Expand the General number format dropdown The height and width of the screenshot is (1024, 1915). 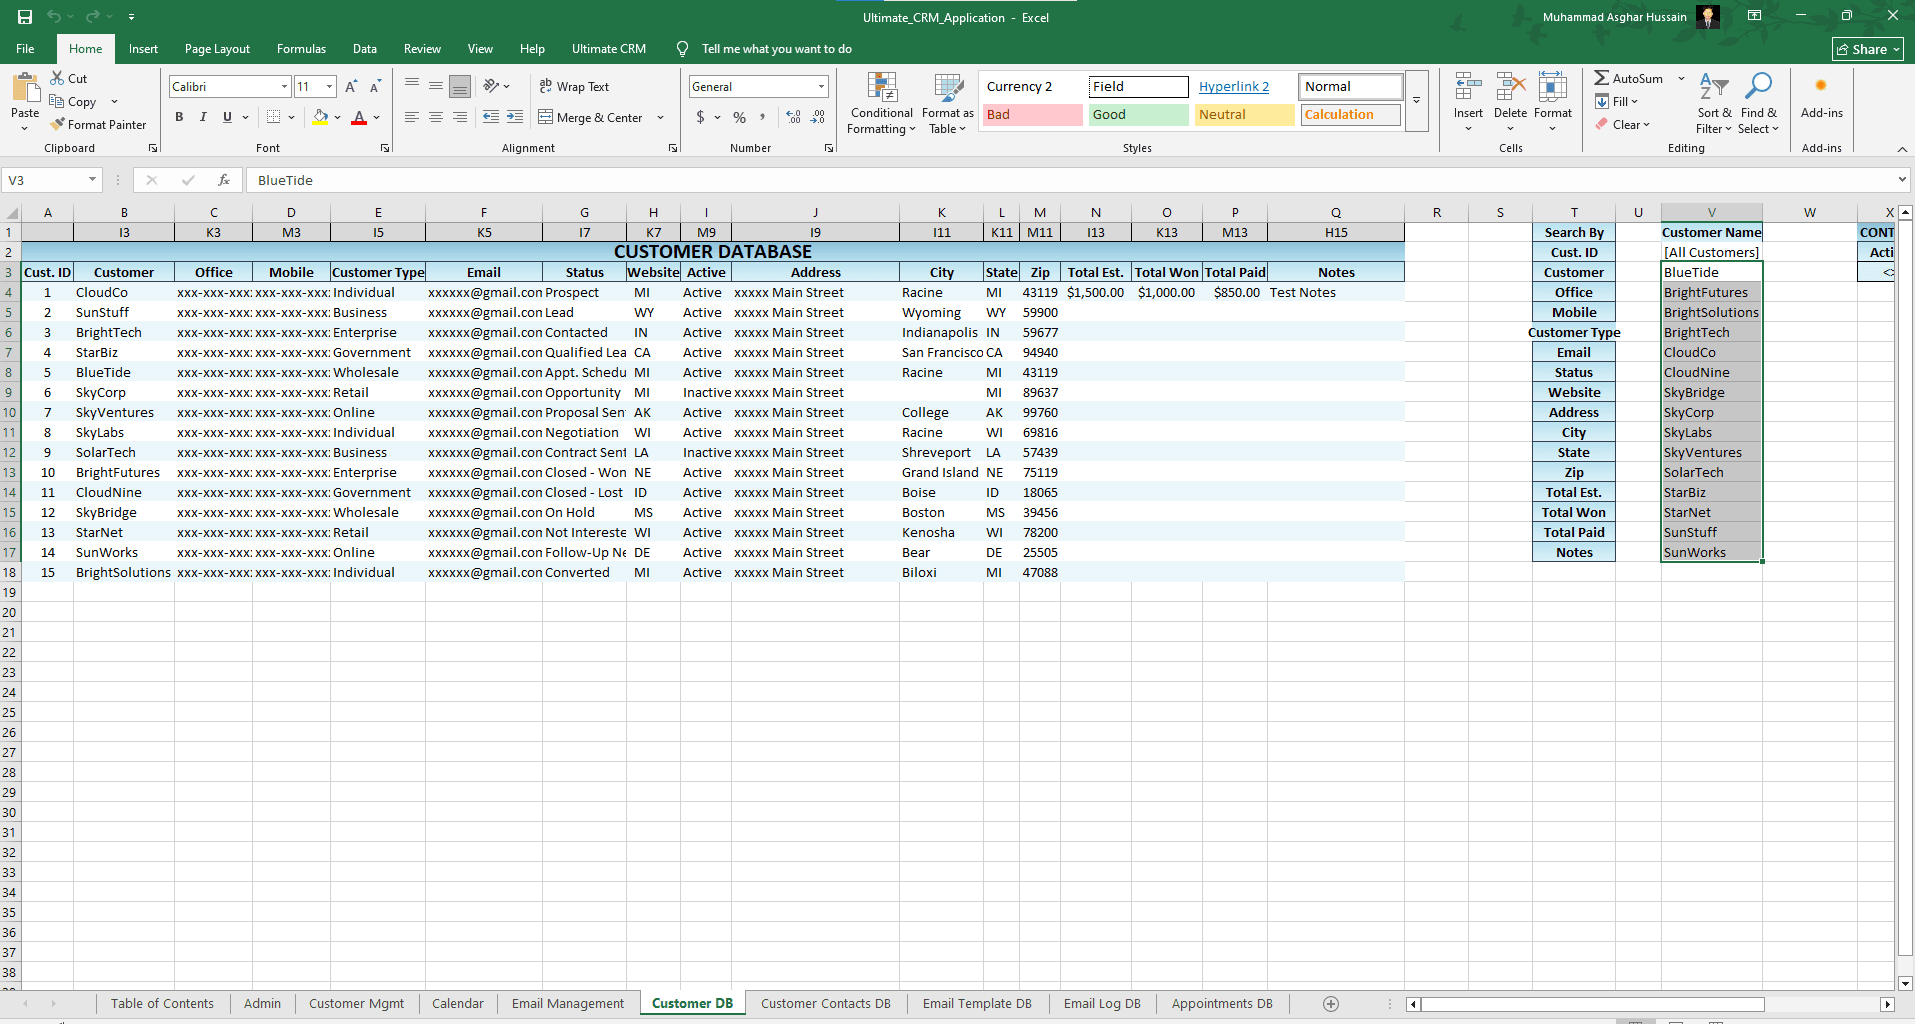(x=821, y=87)
